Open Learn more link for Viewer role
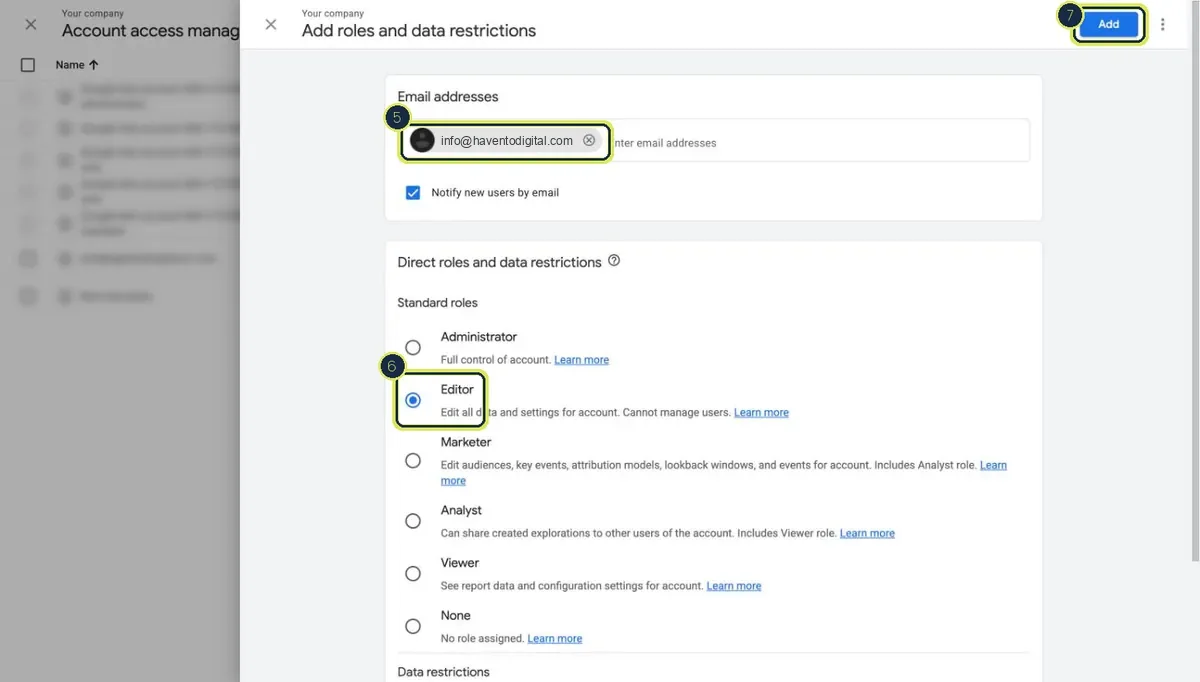 tap(734, 586)
